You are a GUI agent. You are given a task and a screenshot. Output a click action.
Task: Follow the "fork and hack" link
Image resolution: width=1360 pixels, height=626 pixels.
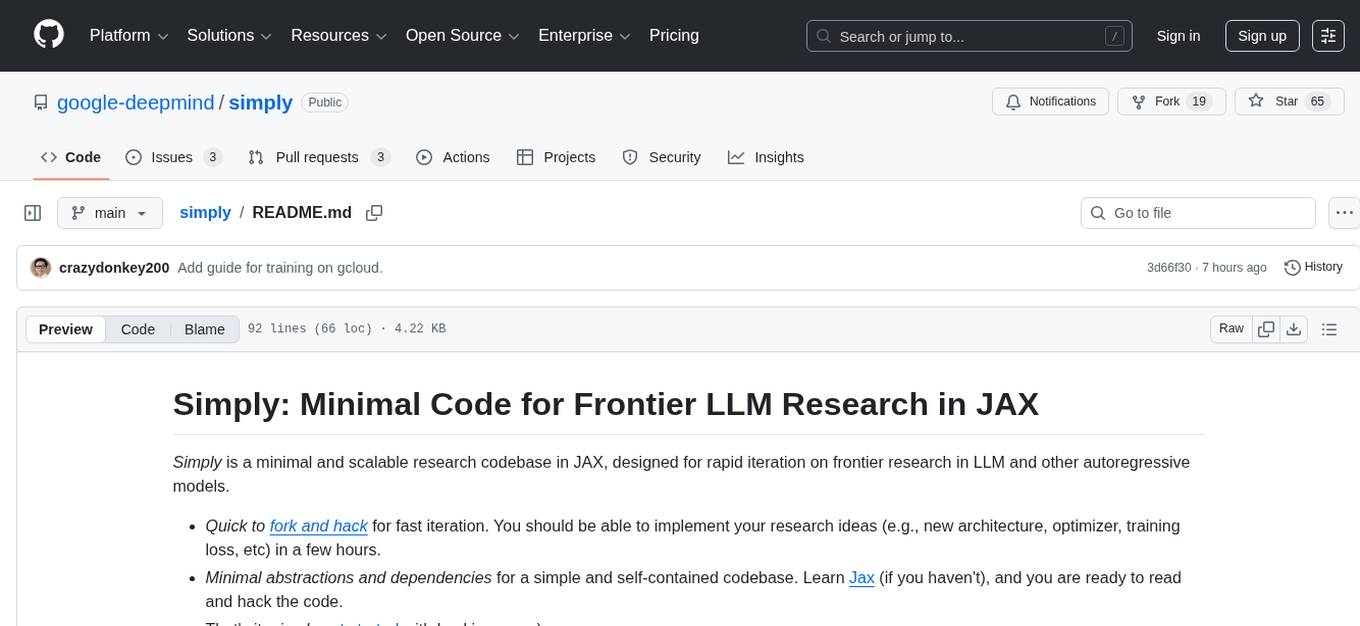click(x=318, y=526)
